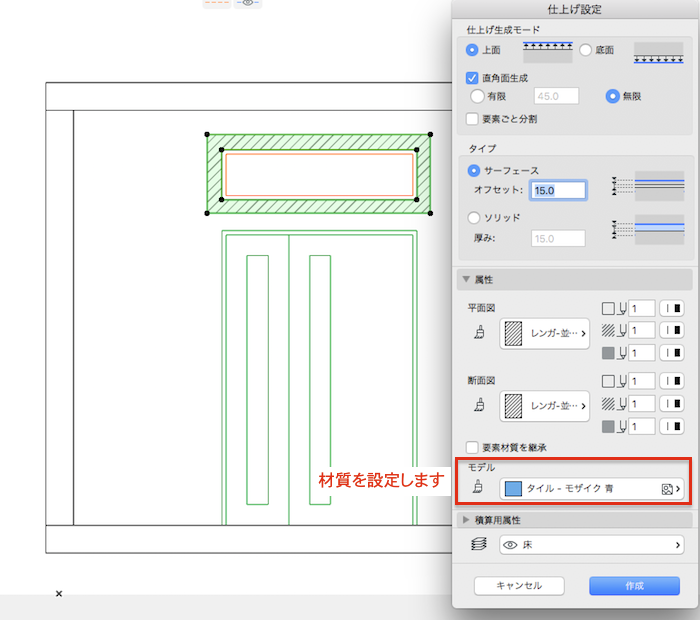
Task: Click the material brush icon under モデル
Action: point(478,490)
